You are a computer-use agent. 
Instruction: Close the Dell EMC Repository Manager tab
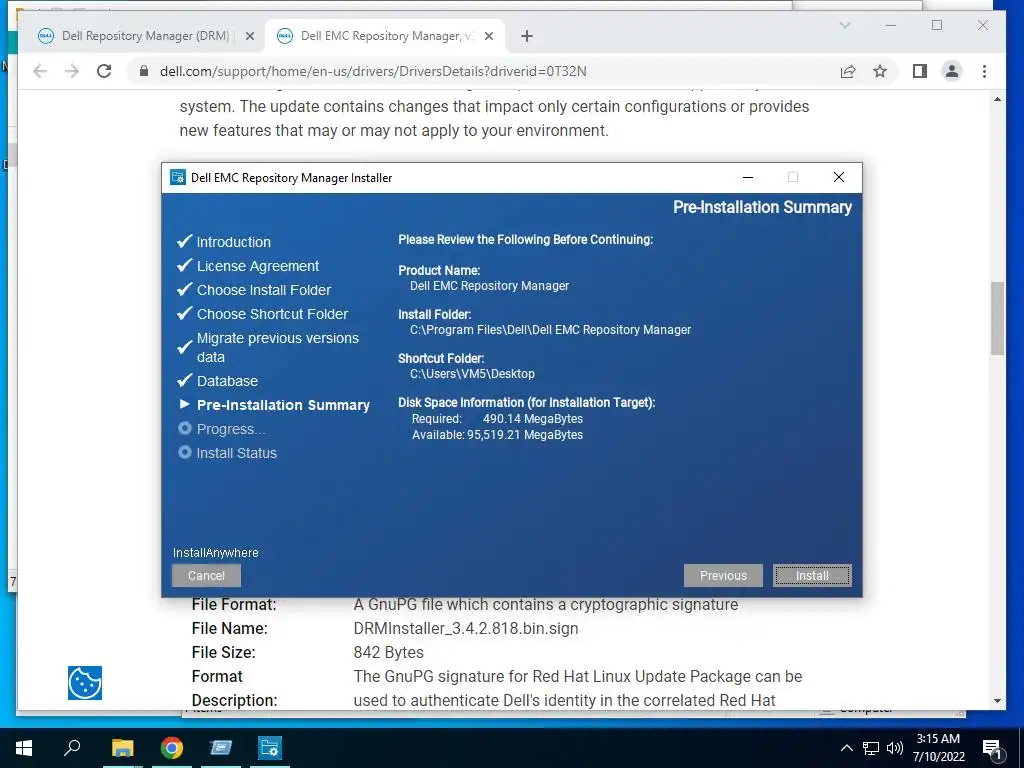click(488, 36)
